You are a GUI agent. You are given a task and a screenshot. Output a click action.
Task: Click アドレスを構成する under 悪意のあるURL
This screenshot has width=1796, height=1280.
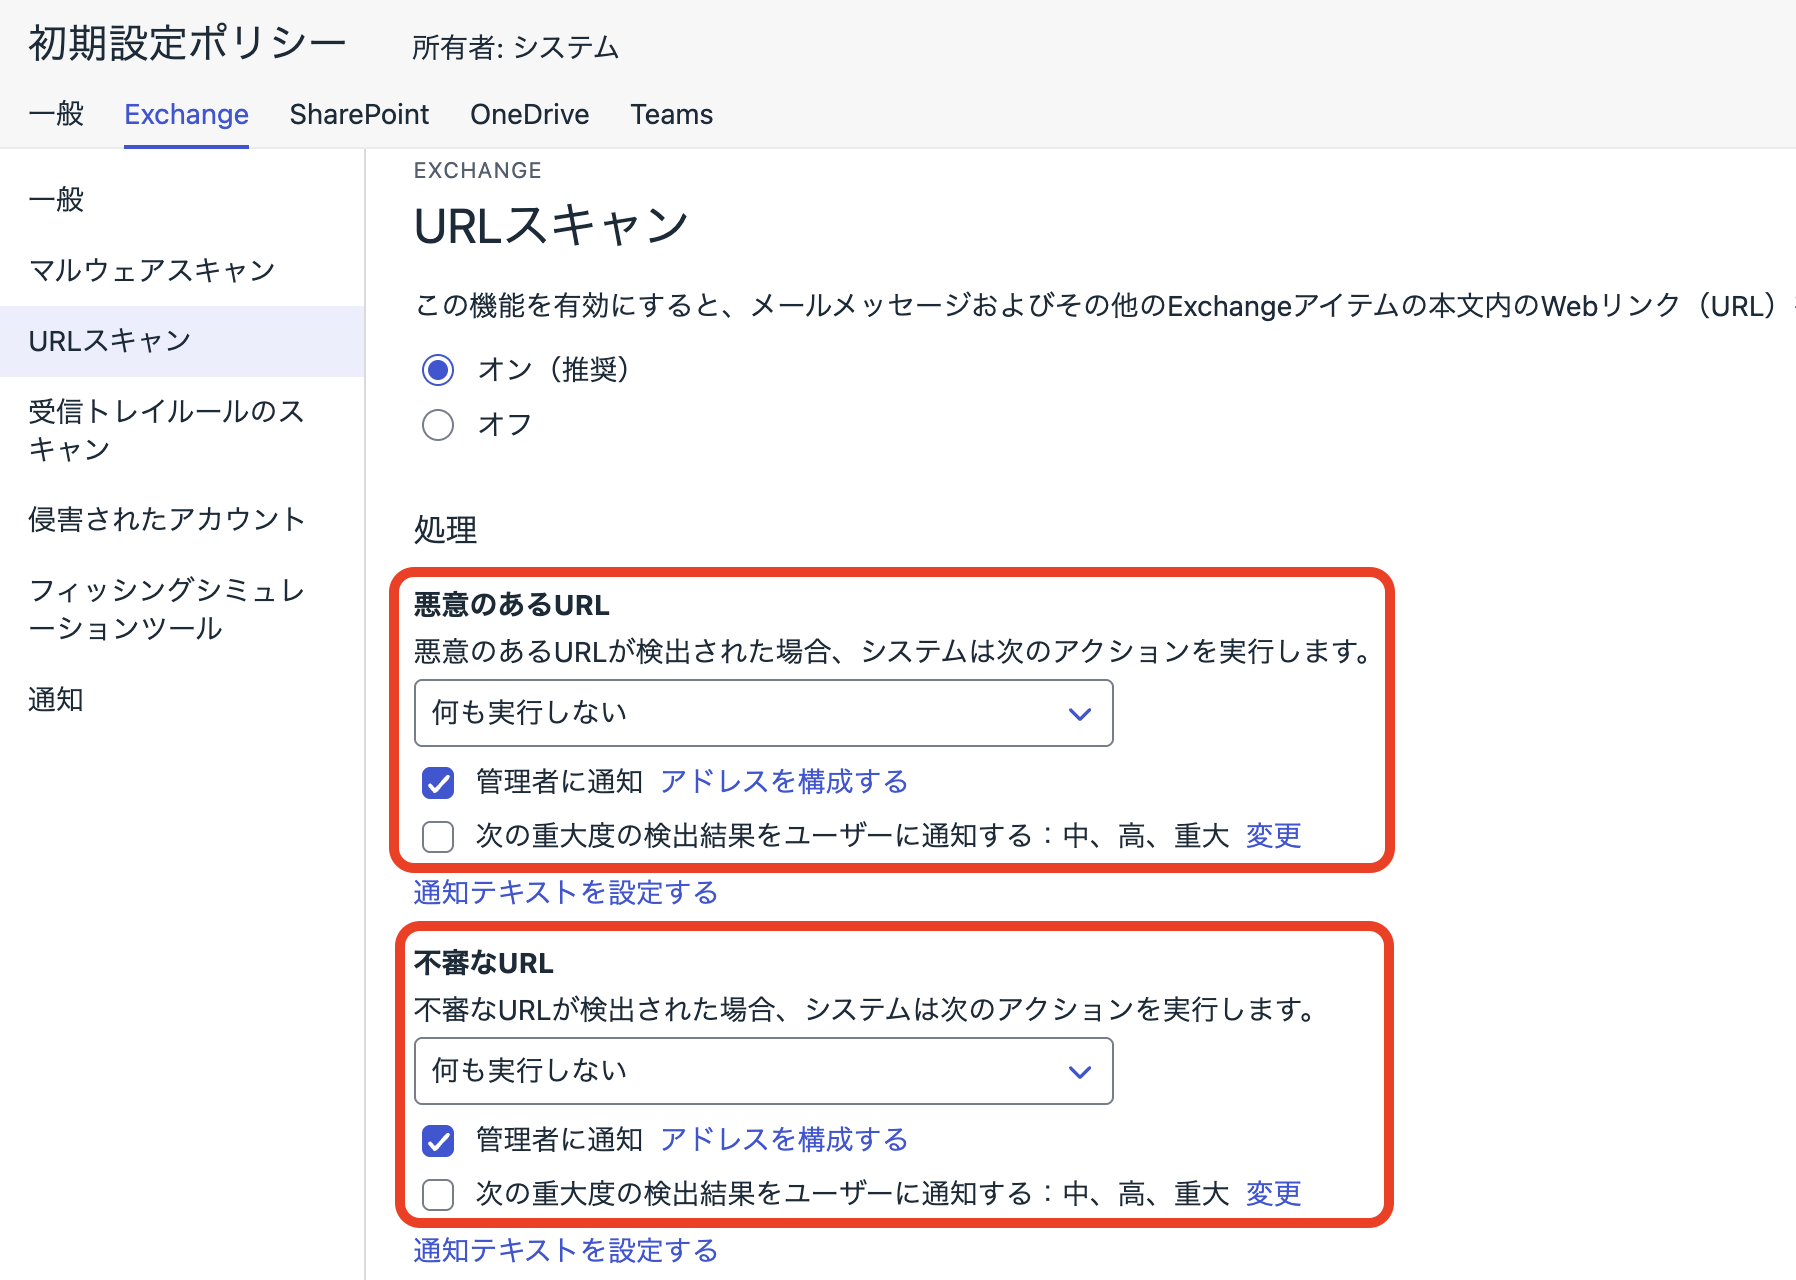point(784,781)
